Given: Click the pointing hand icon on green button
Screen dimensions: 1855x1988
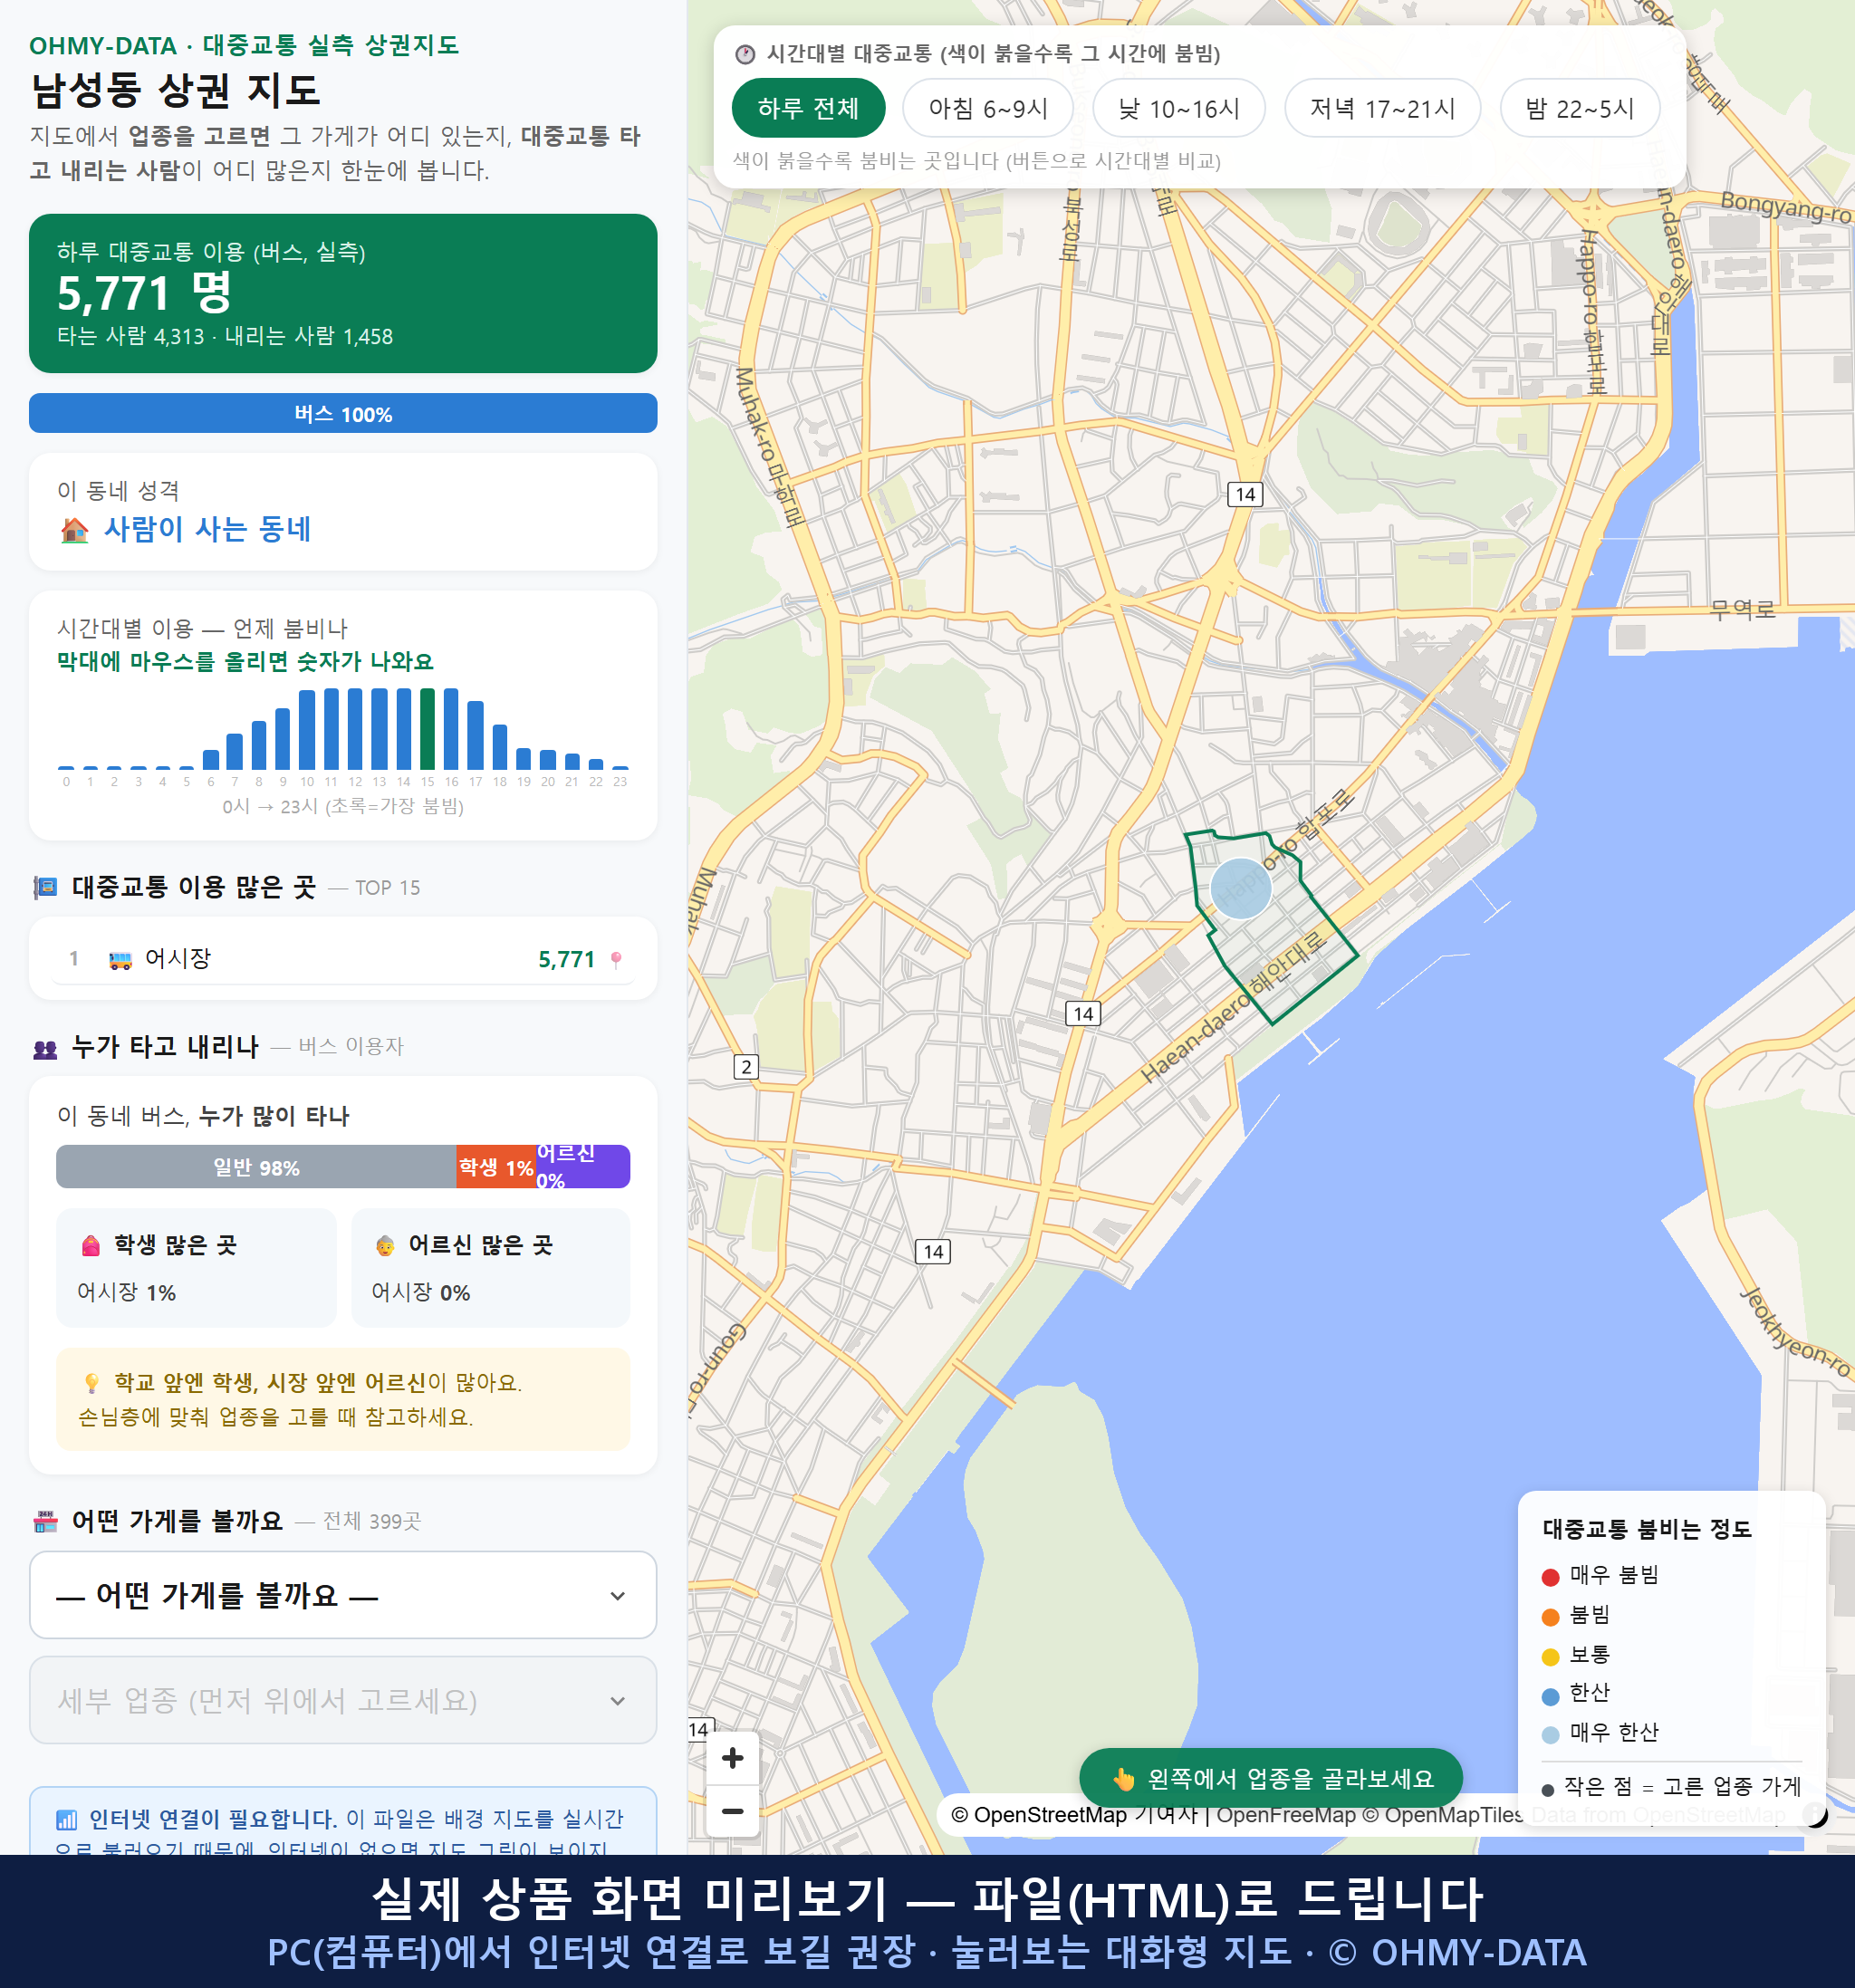Looking at the screenshot, I should (1123, 1779).
